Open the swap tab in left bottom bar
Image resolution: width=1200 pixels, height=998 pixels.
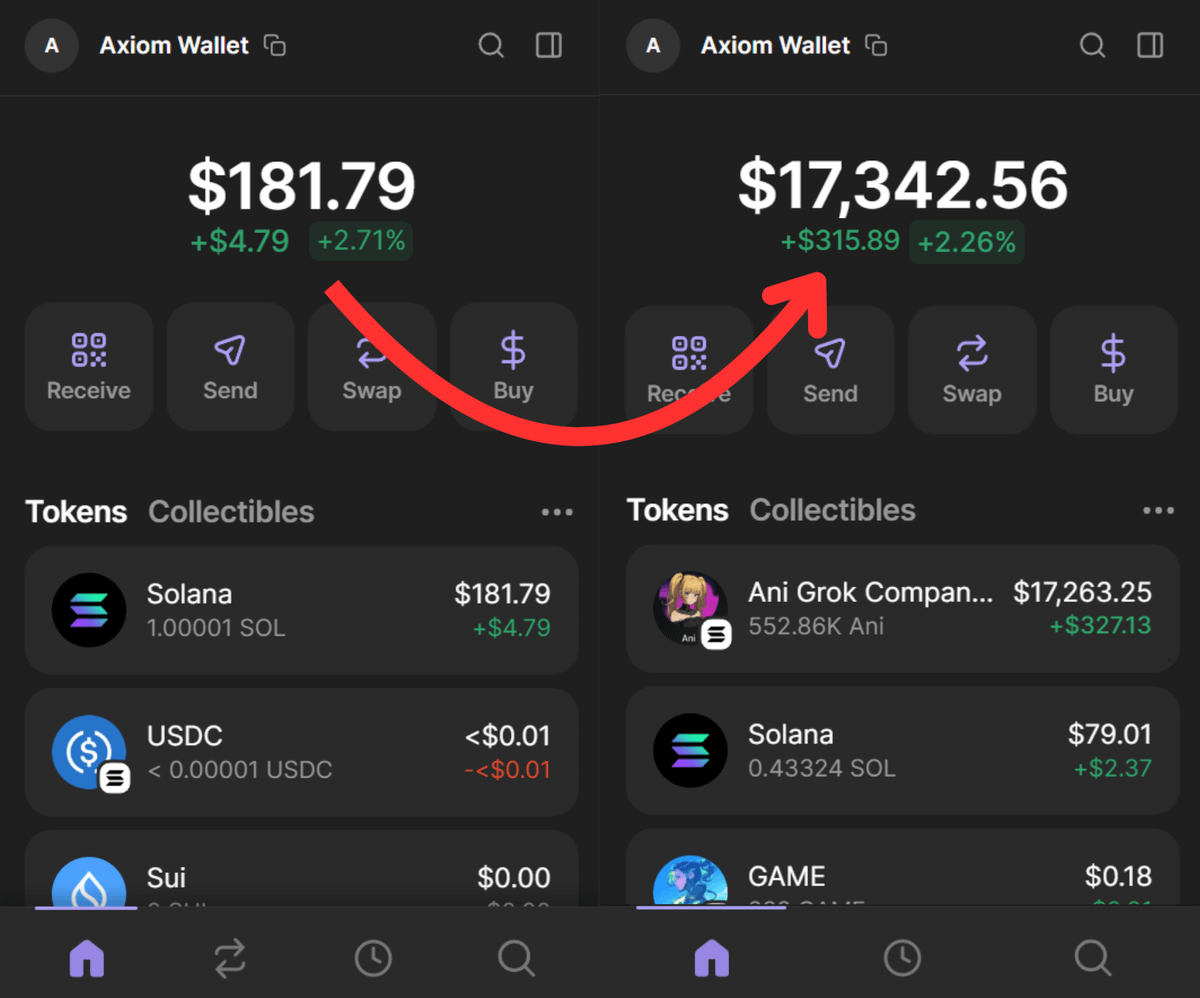[x=230, y=959]
